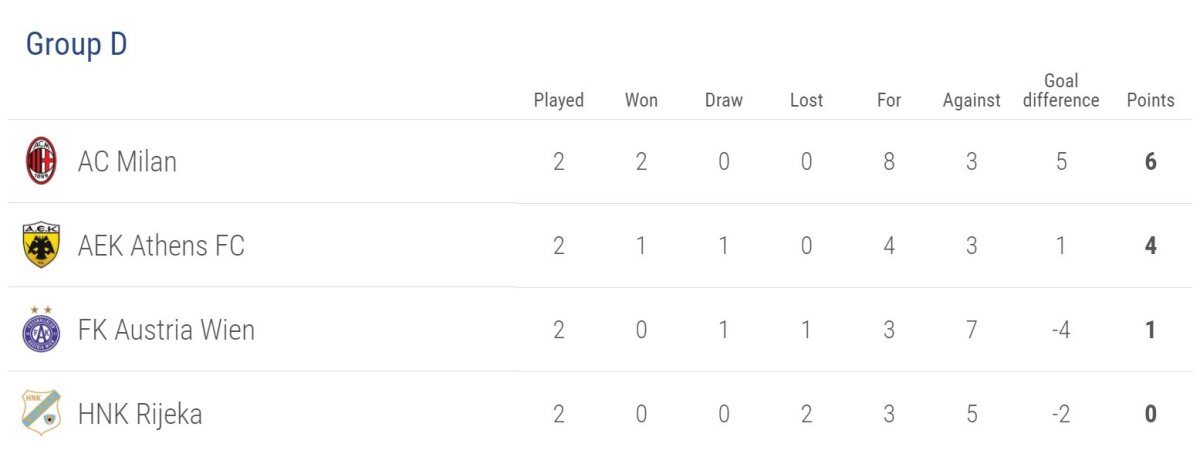Click AEK Athens FC's points value 4

click(x=1151, y=246)
